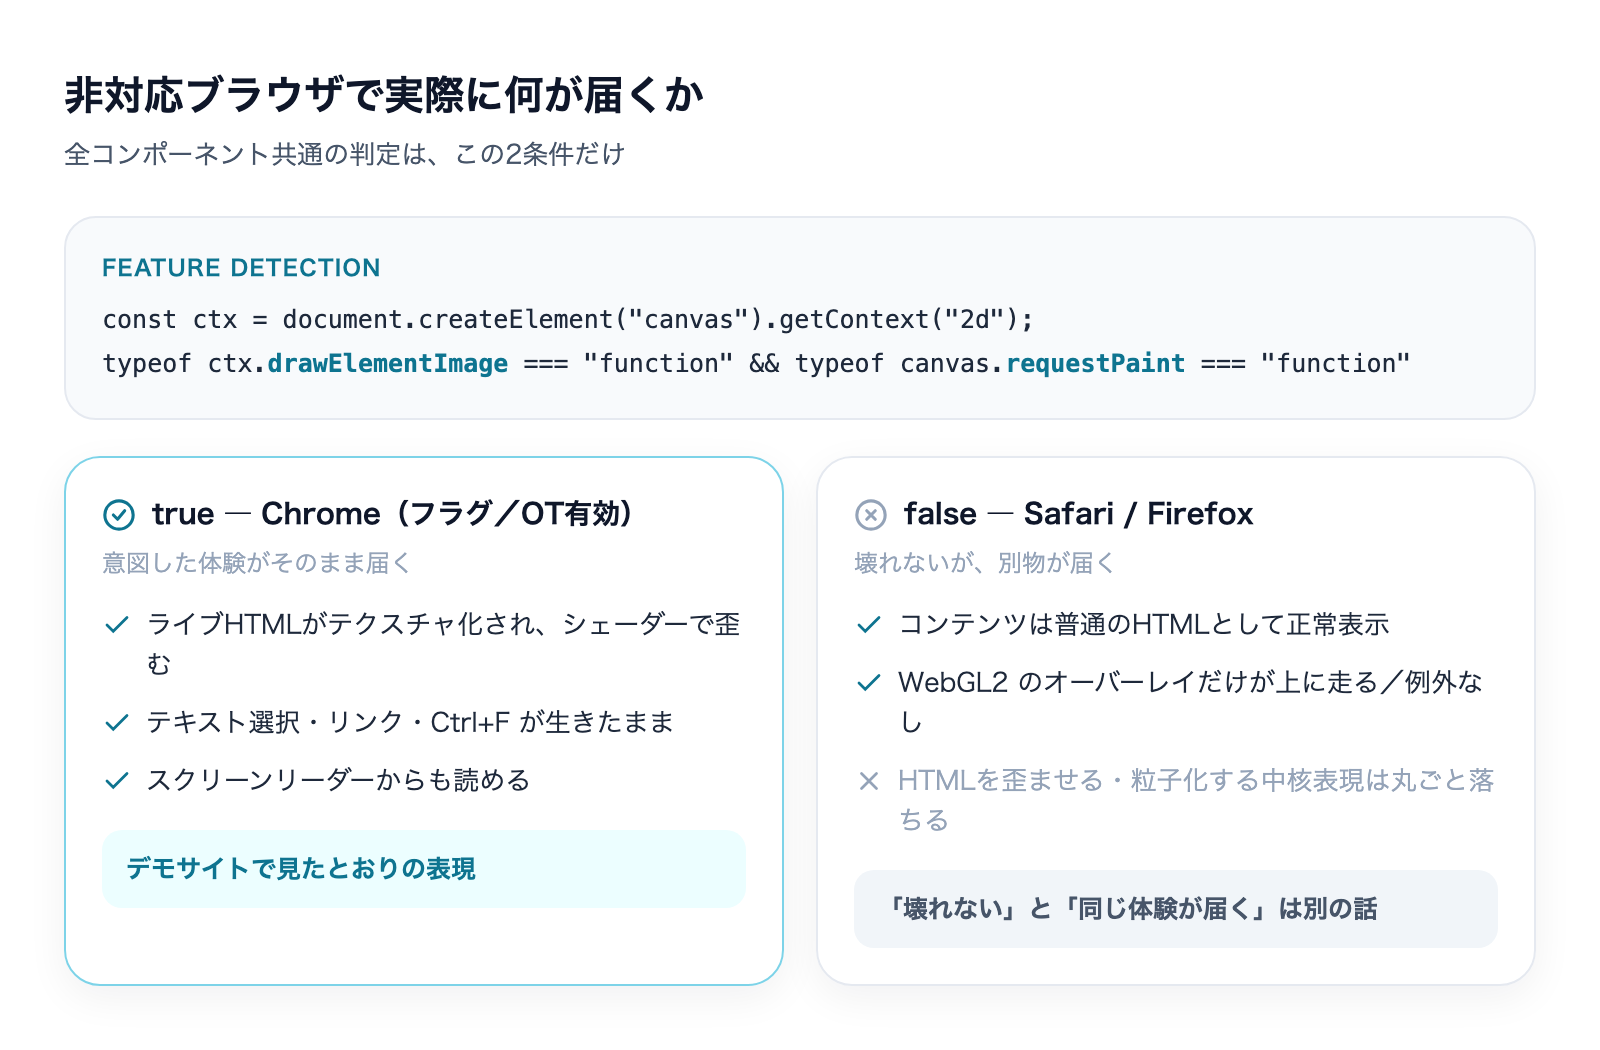The height and width of the screenshot is (1050, 1600).
Task: Click the text 'WebGL2 のオーバーレイだけが上に走る'
Action: pyautogui.click(x=1138, y=683)
